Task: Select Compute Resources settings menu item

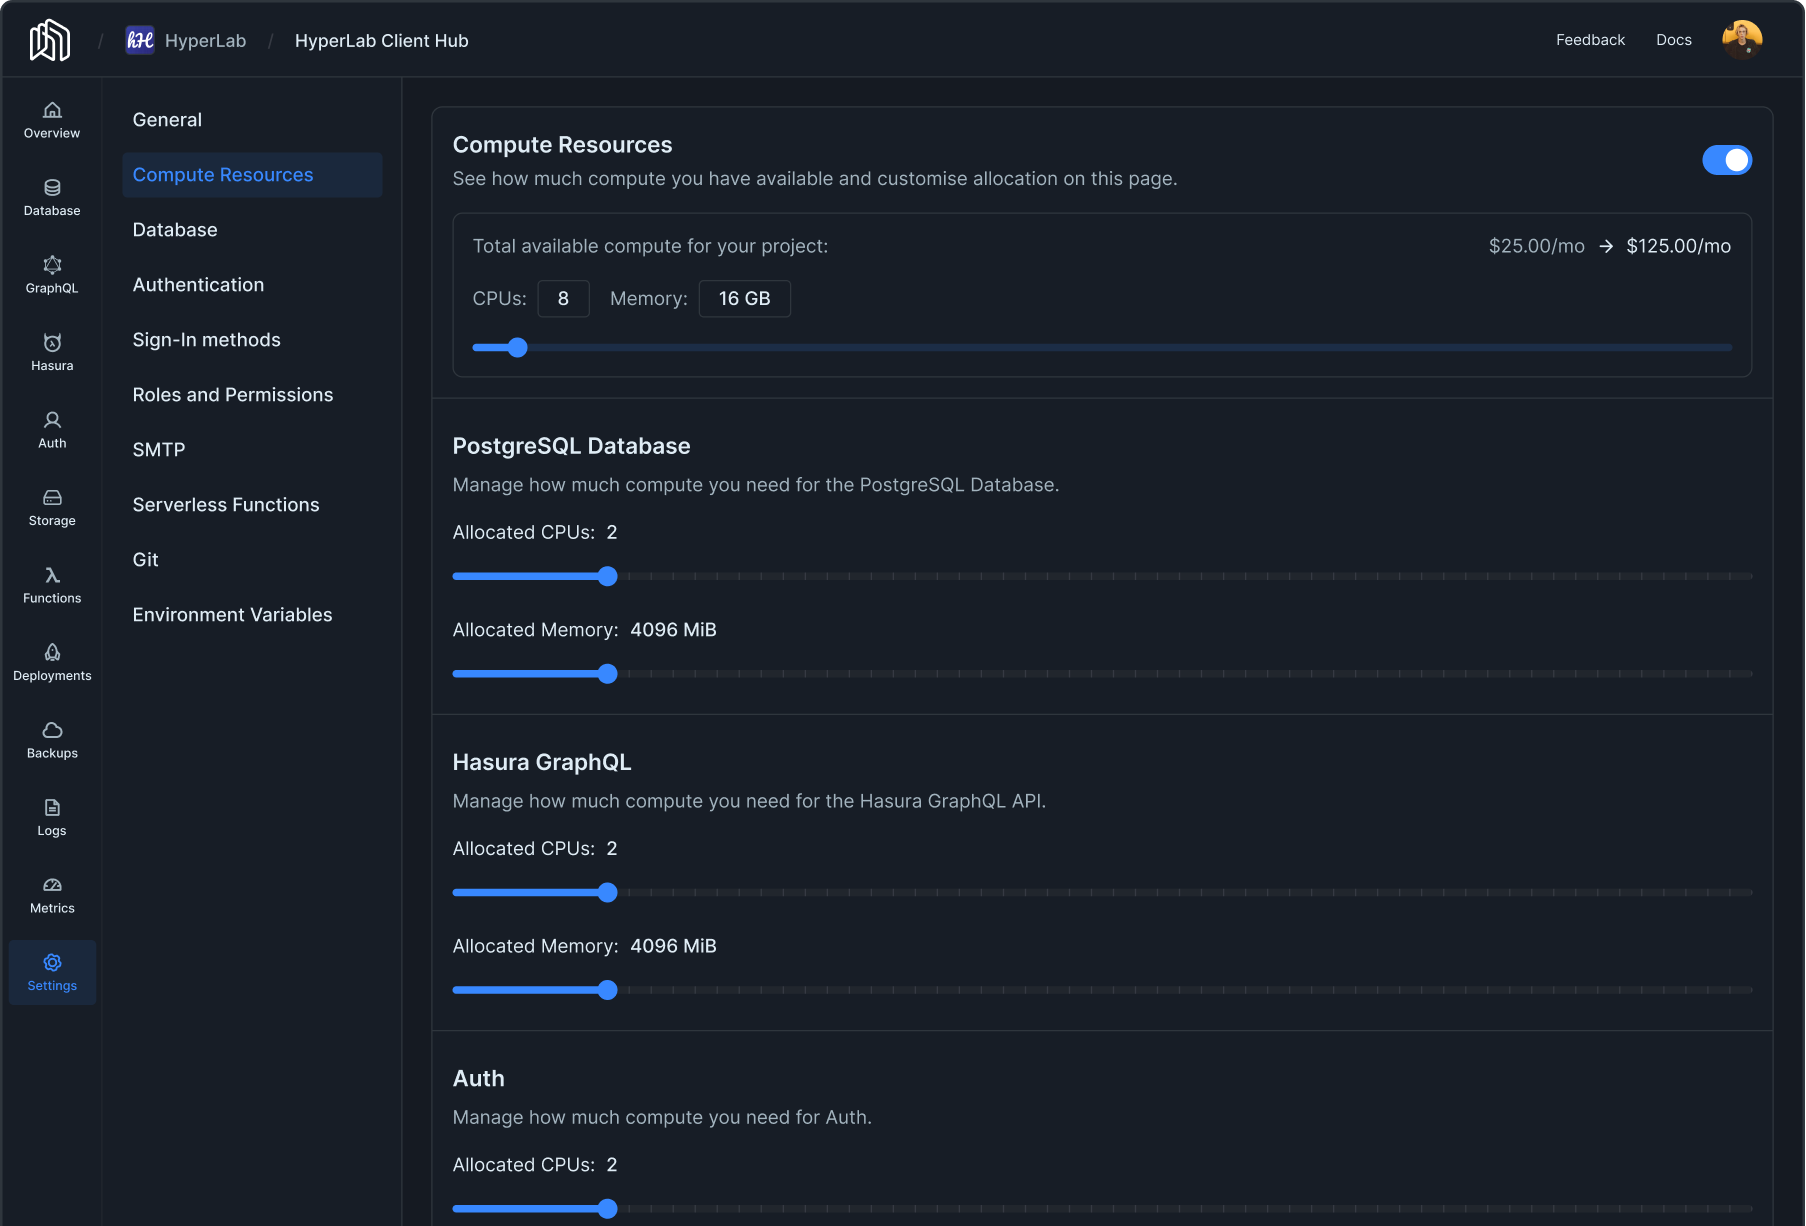Action: [252, 175]
